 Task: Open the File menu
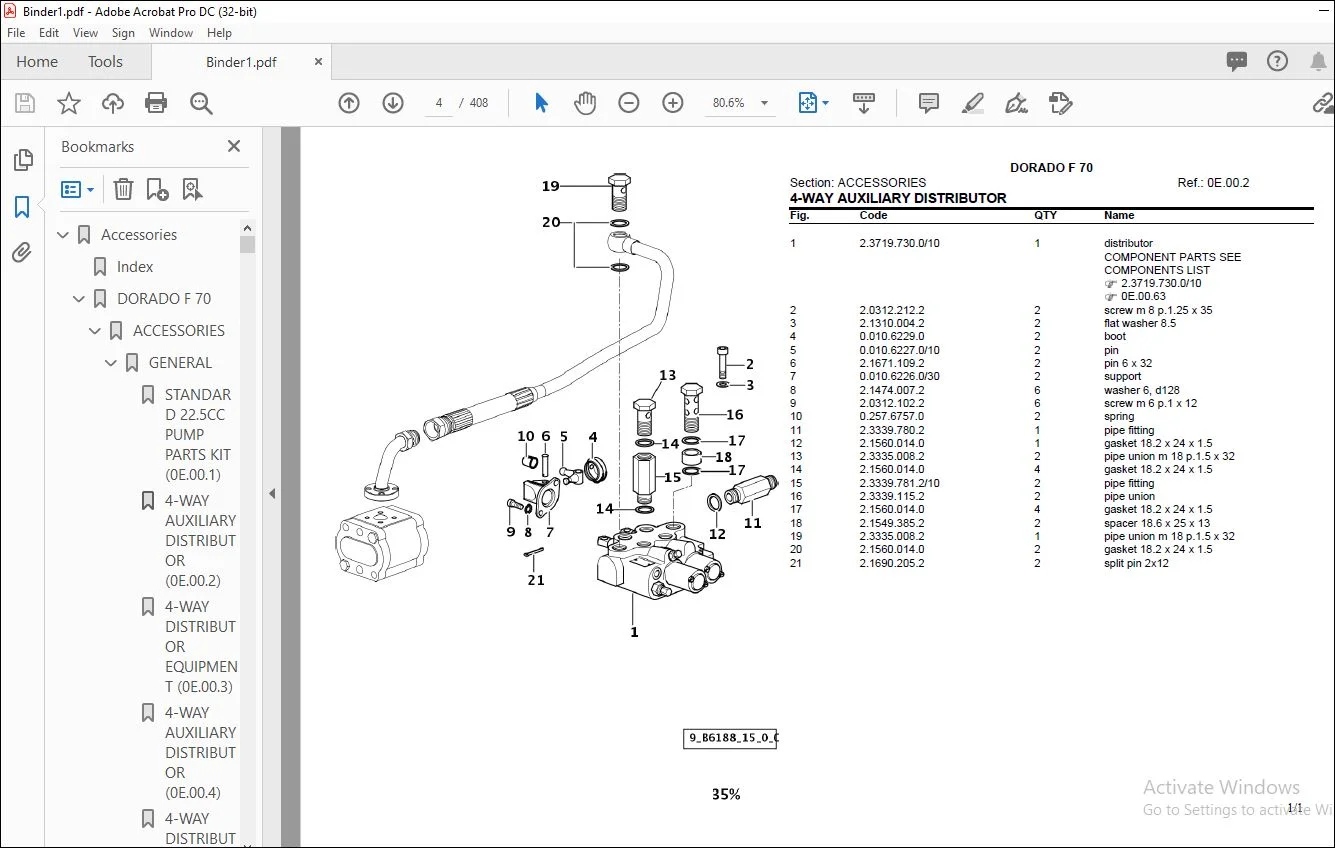[16, 33]
